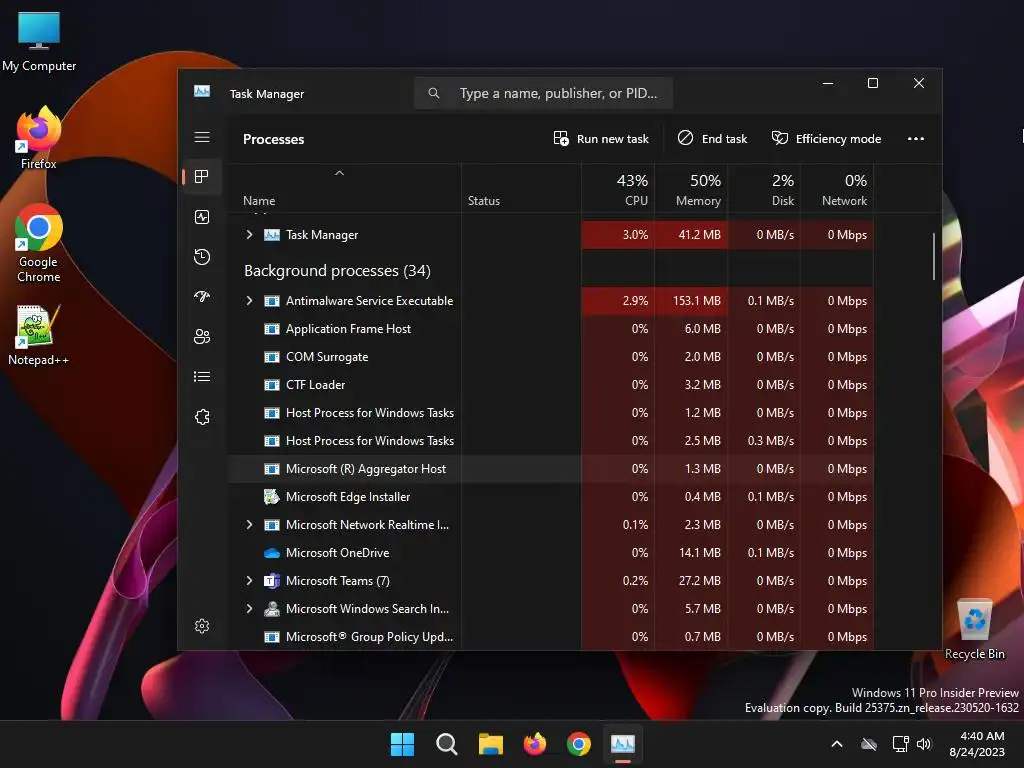Open the hamburger navigation menu in Task Manager
This screenshot has height=768, width=1024.
click(202, 137)
